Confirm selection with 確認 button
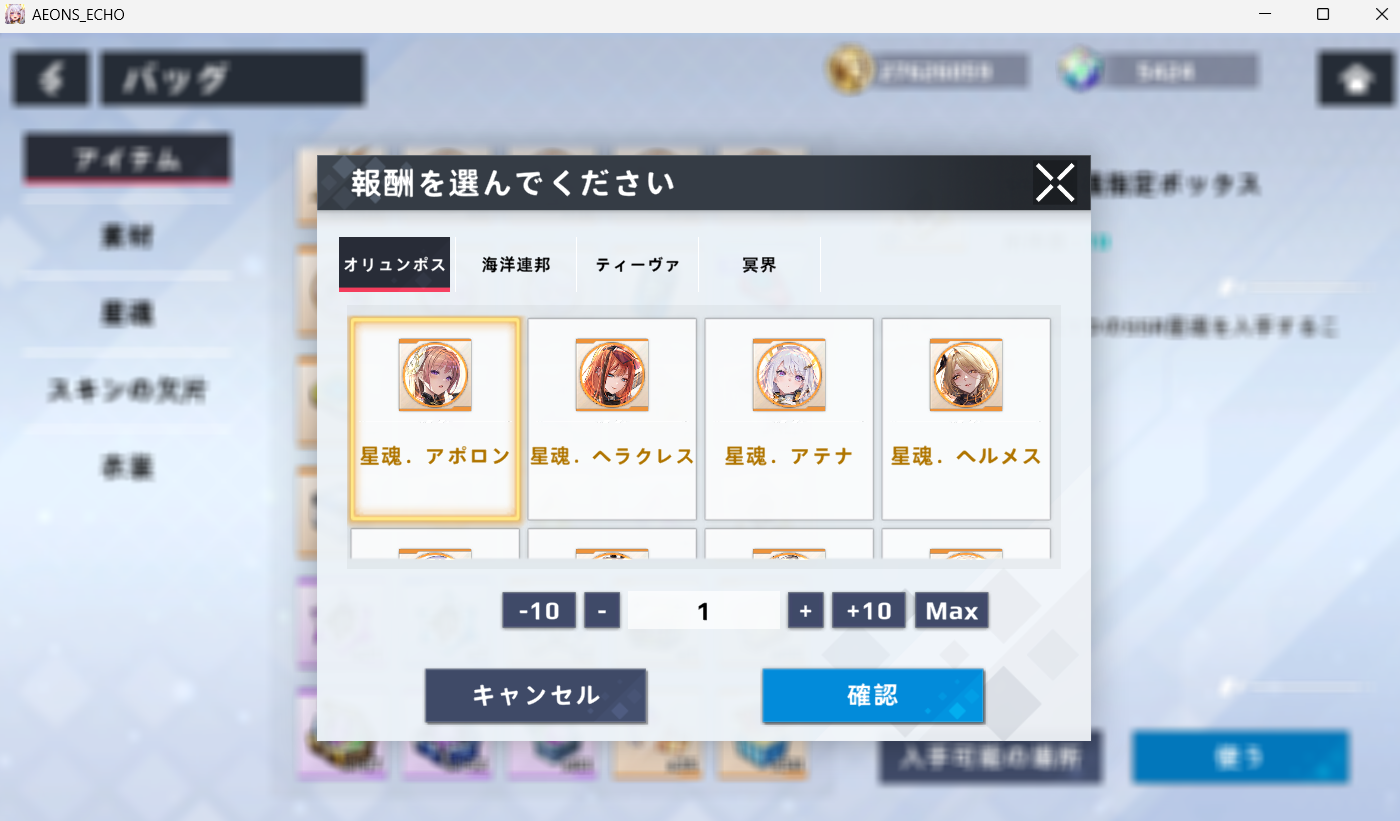1400x821 pixels. pyautogui.click(x=873, y=696)
